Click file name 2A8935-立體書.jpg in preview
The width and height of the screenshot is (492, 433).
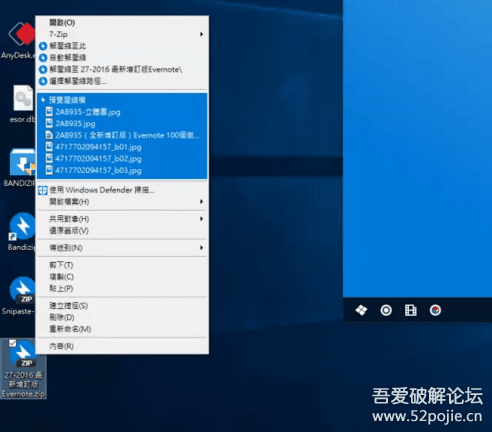click(88, 112)
